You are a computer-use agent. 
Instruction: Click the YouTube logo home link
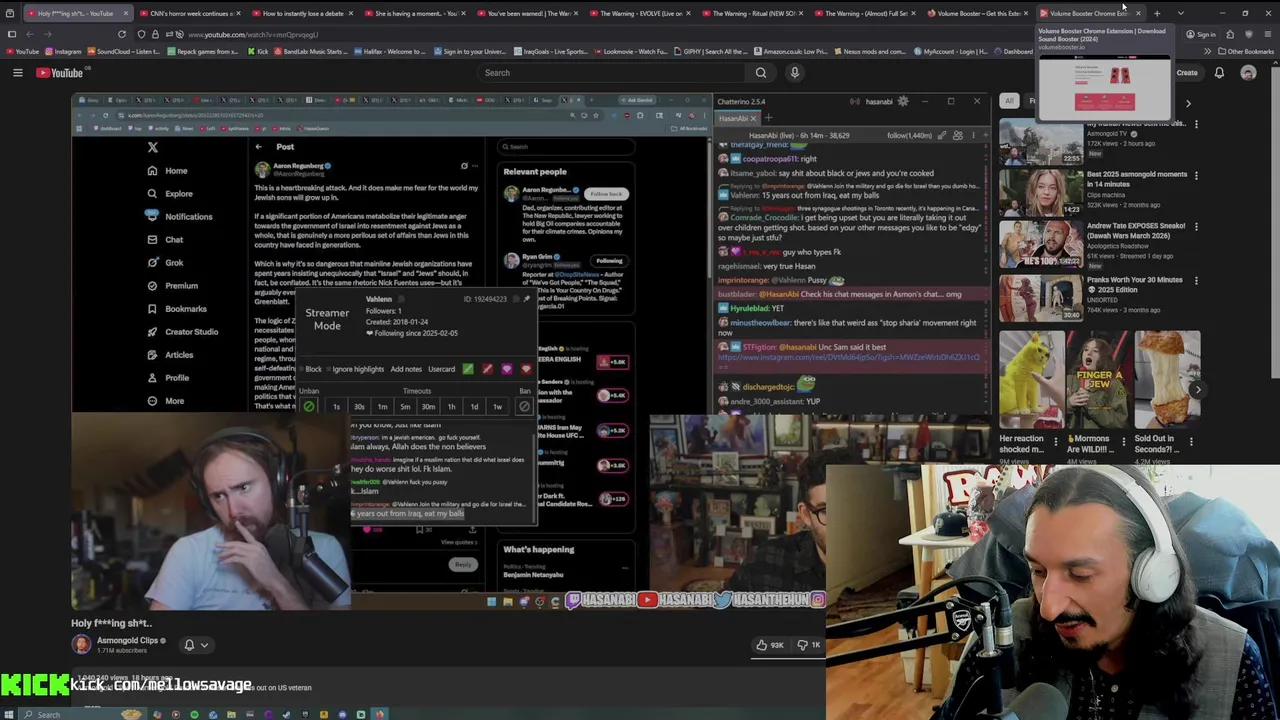(60, 72)
